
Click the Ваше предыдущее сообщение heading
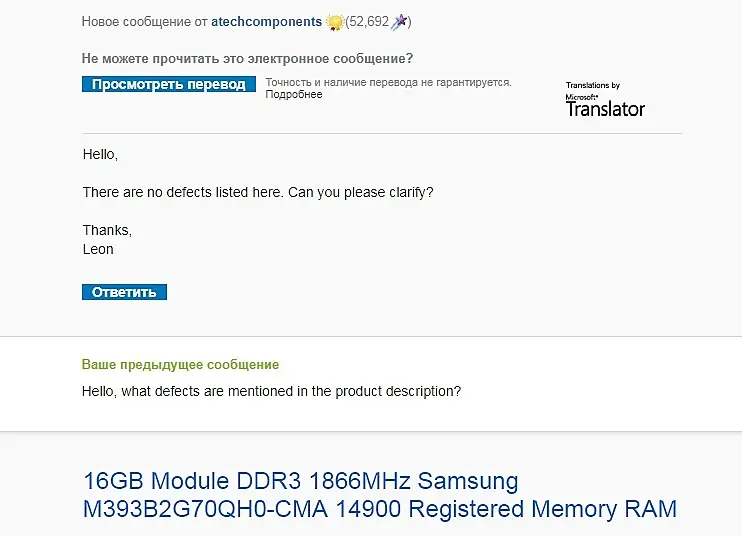tap(180, 365)
